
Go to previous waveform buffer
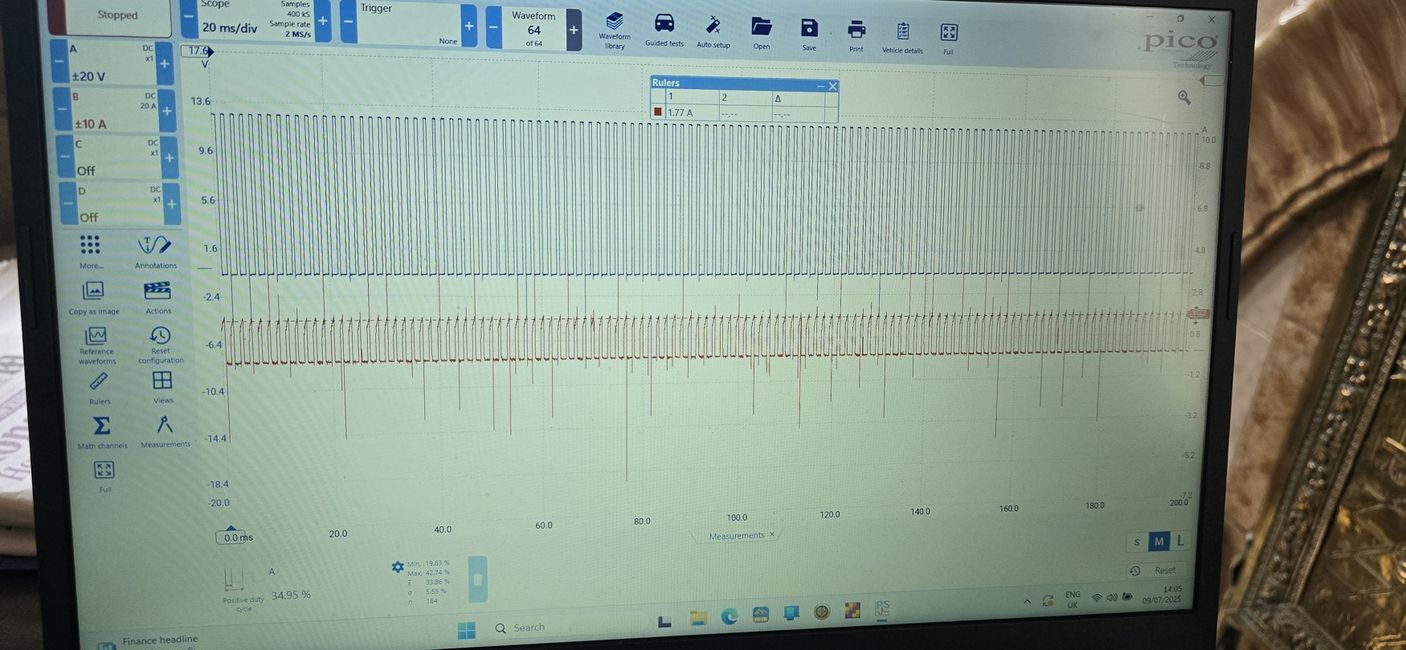point(494,27)
